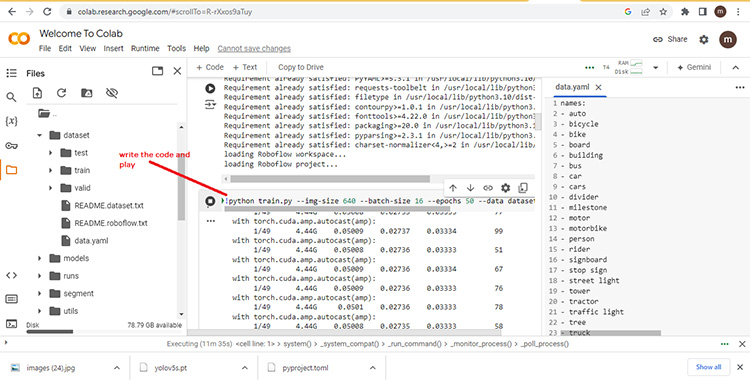This screenshot has width=750, height=382.
Task: Copy link to cell
Action: click(x=488, y=188)
